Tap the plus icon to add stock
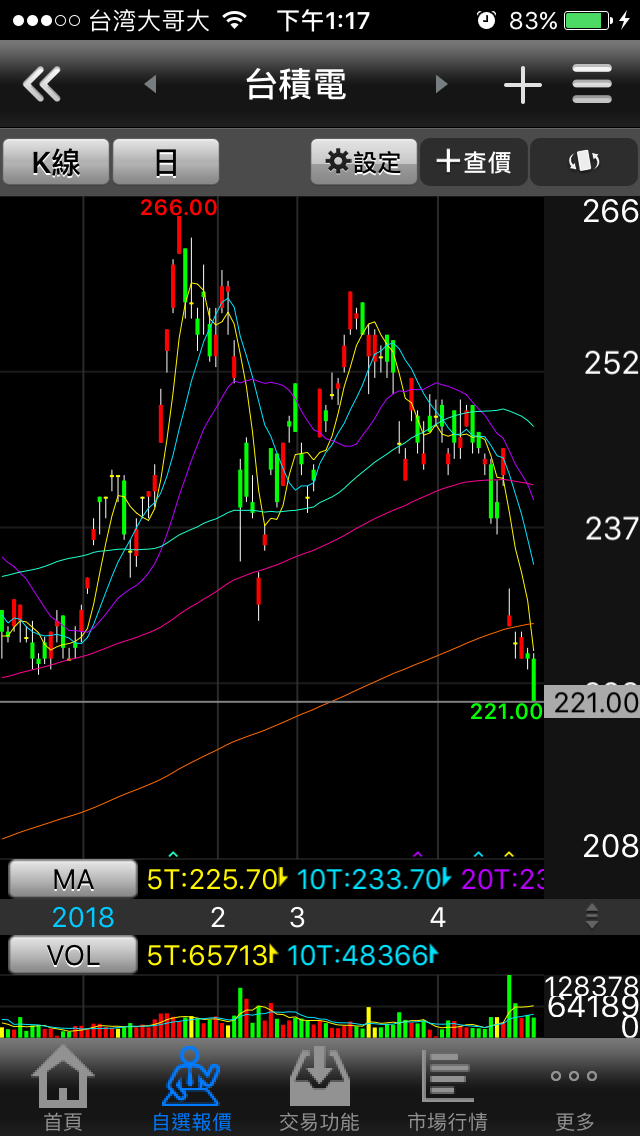This screenshot has height=1136, width=640. point(523,85)
